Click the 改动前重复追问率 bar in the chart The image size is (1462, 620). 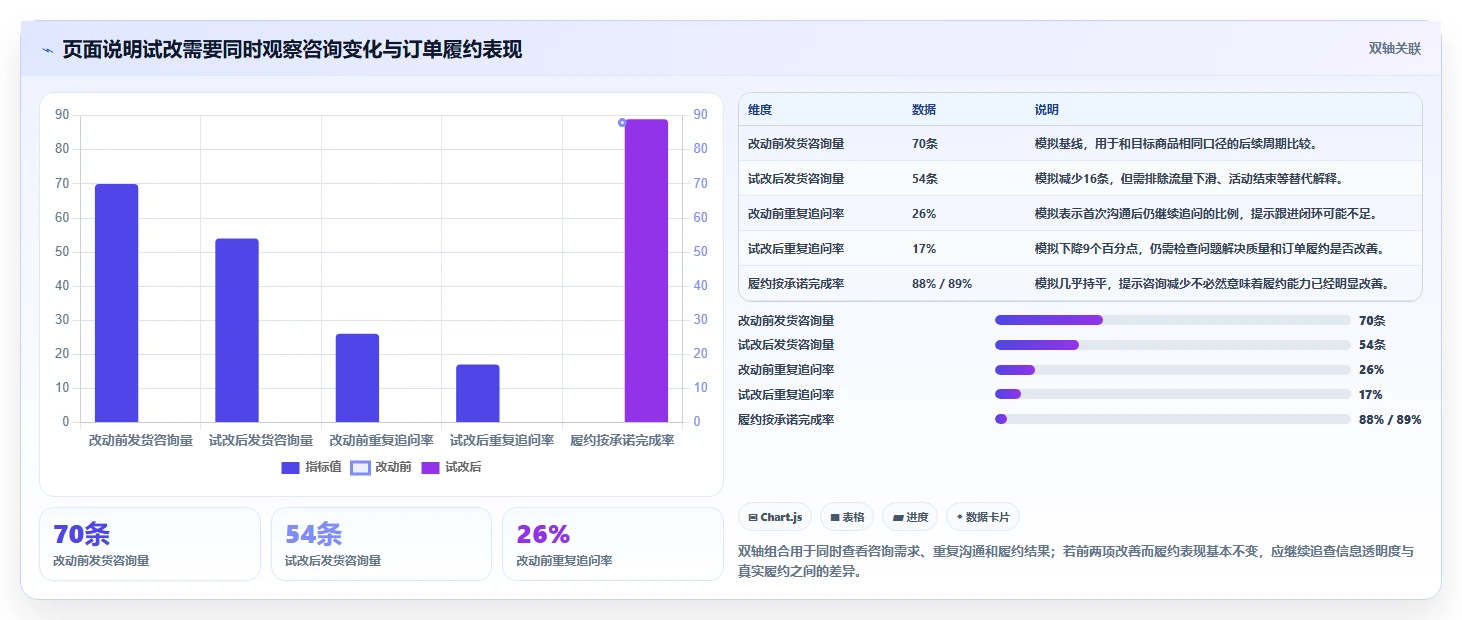coord(357,378)
